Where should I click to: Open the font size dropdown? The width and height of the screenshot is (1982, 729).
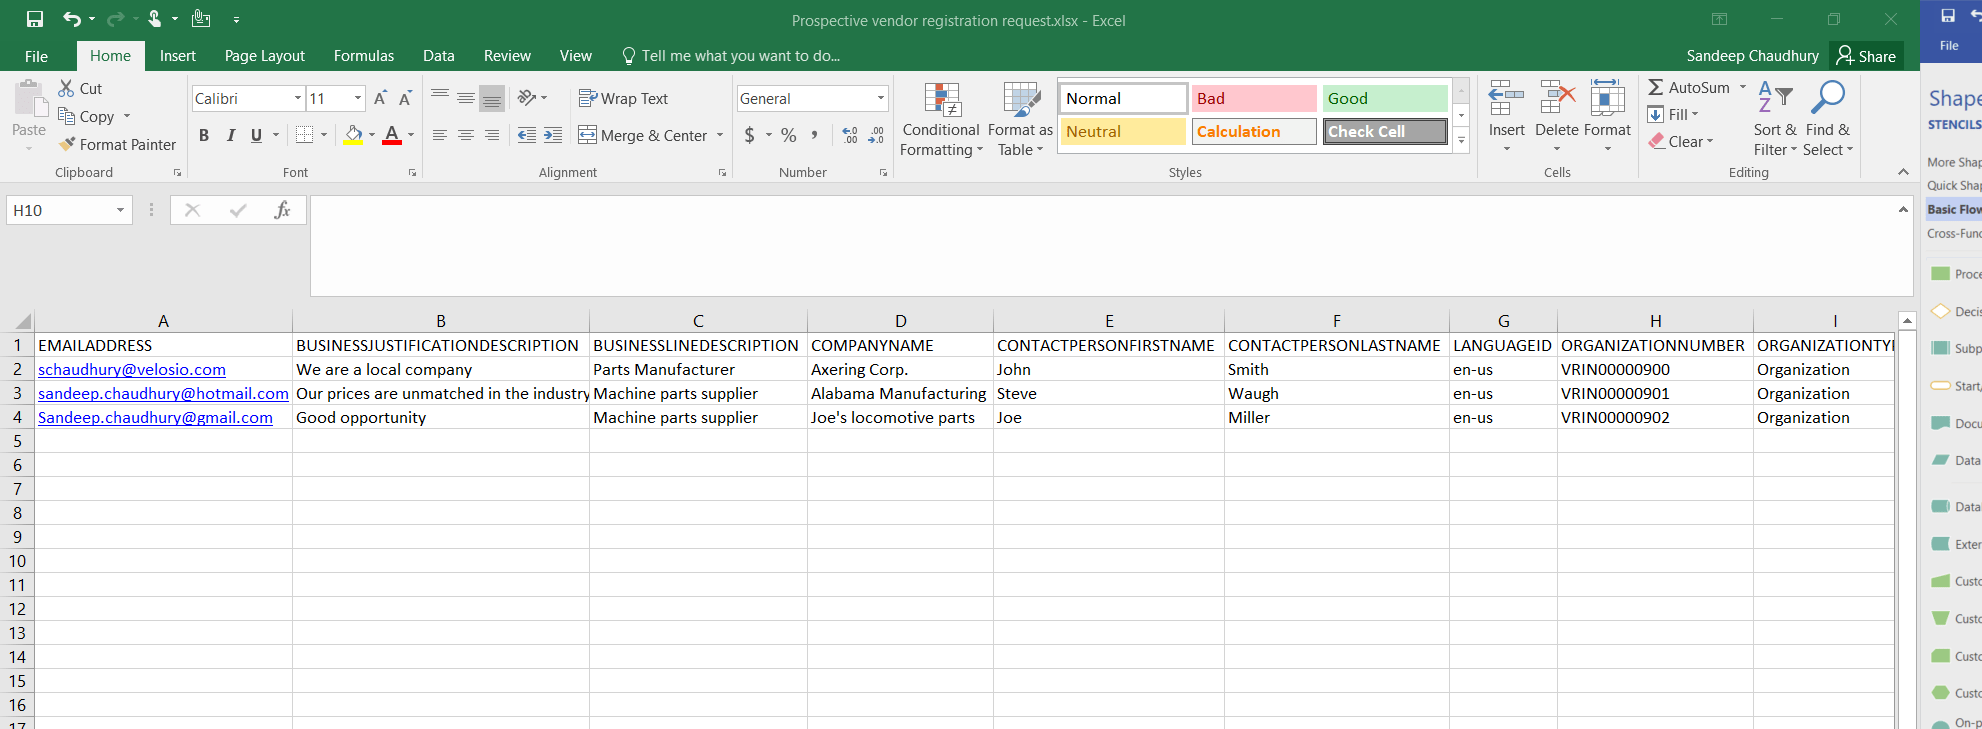[x=358, y=98]
